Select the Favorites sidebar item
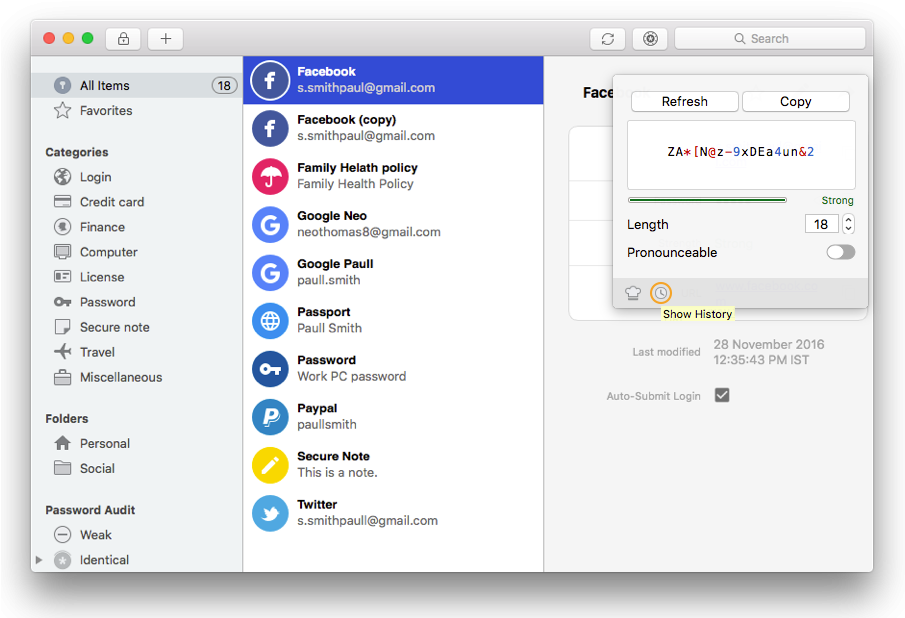 107,110
